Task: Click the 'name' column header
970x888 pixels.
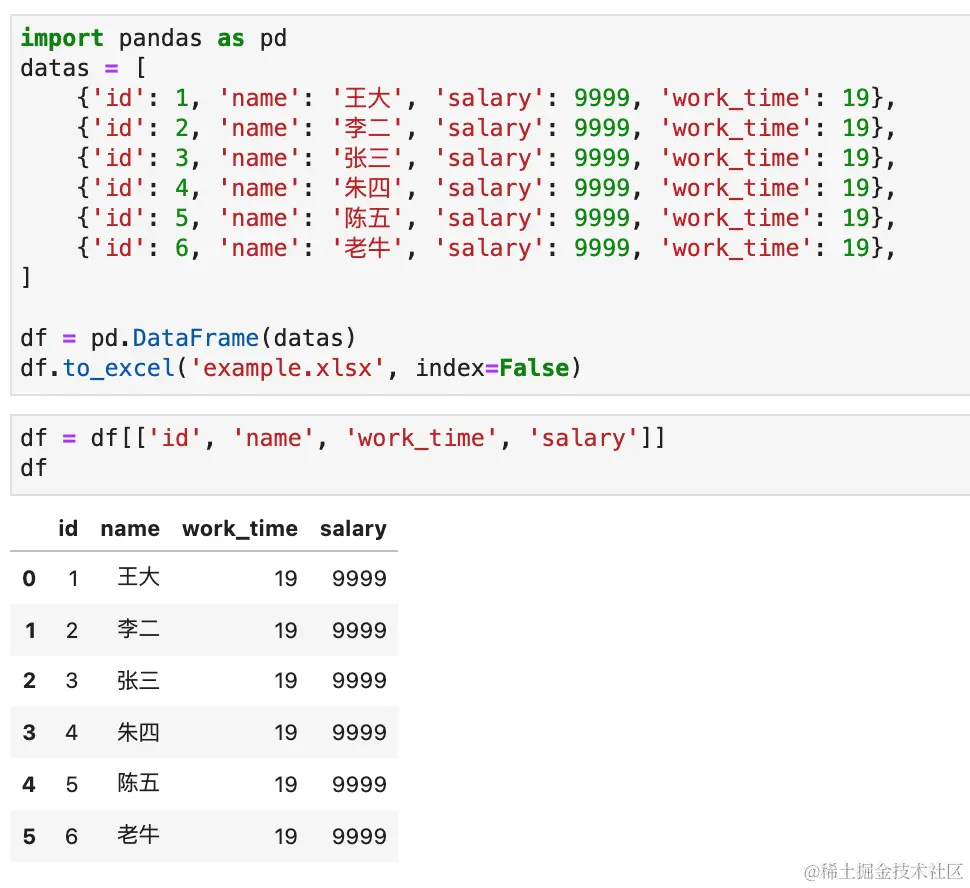Action: (130, 529)
